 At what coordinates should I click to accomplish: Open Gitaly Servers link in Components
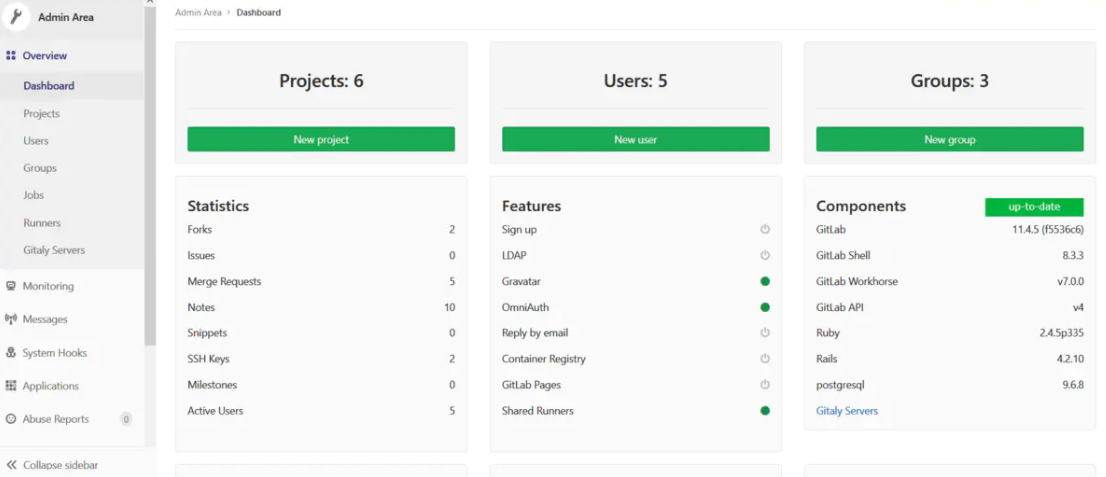847,411
